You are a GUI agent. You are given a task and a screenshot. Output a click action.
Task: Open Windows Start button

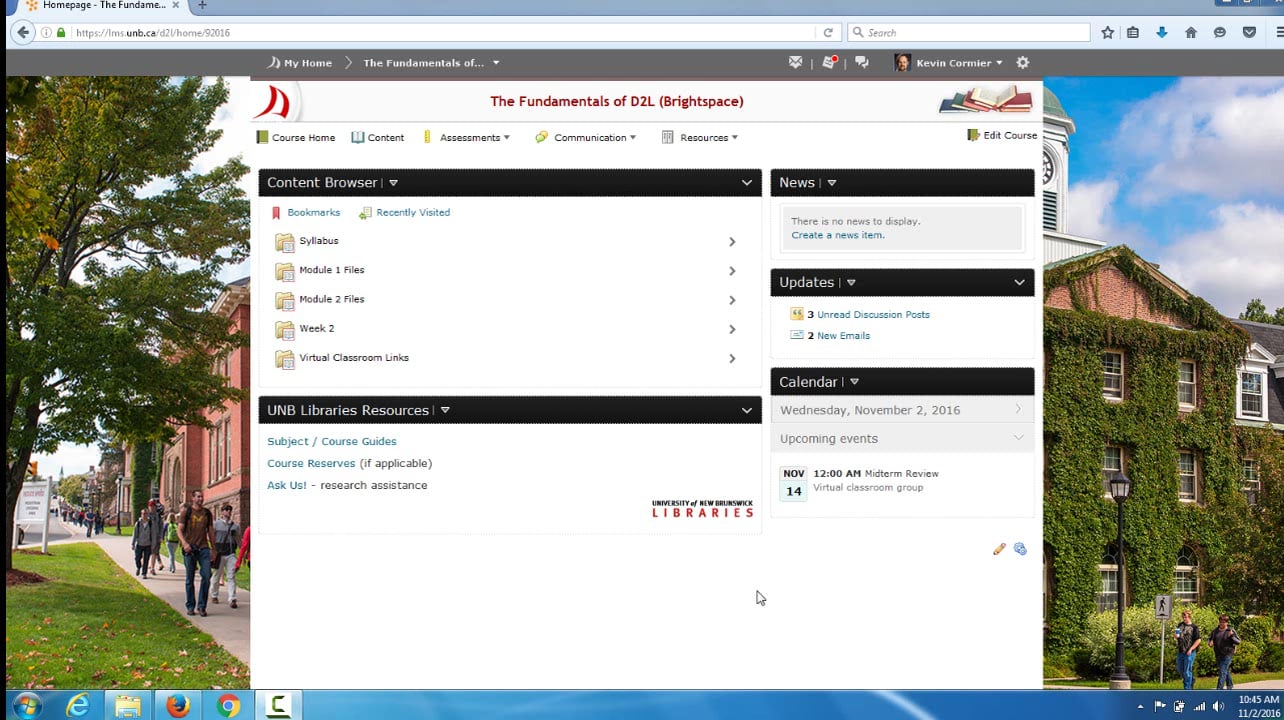coord(26,705)
